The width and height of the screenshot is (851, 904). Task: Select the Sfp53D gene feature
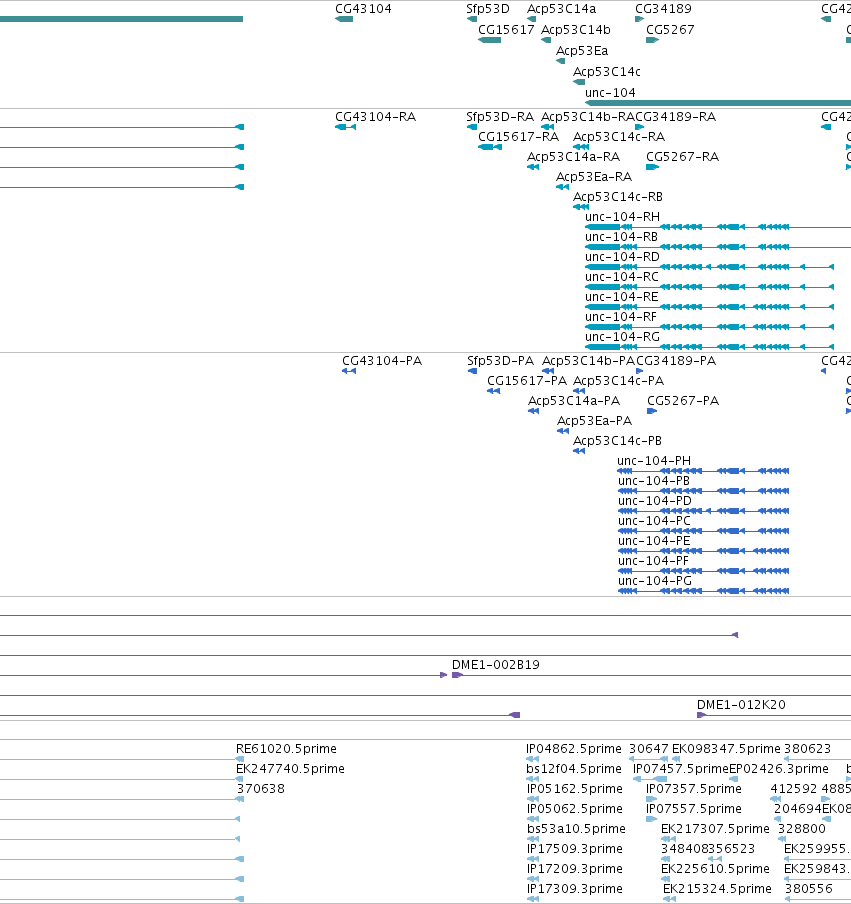472,19
